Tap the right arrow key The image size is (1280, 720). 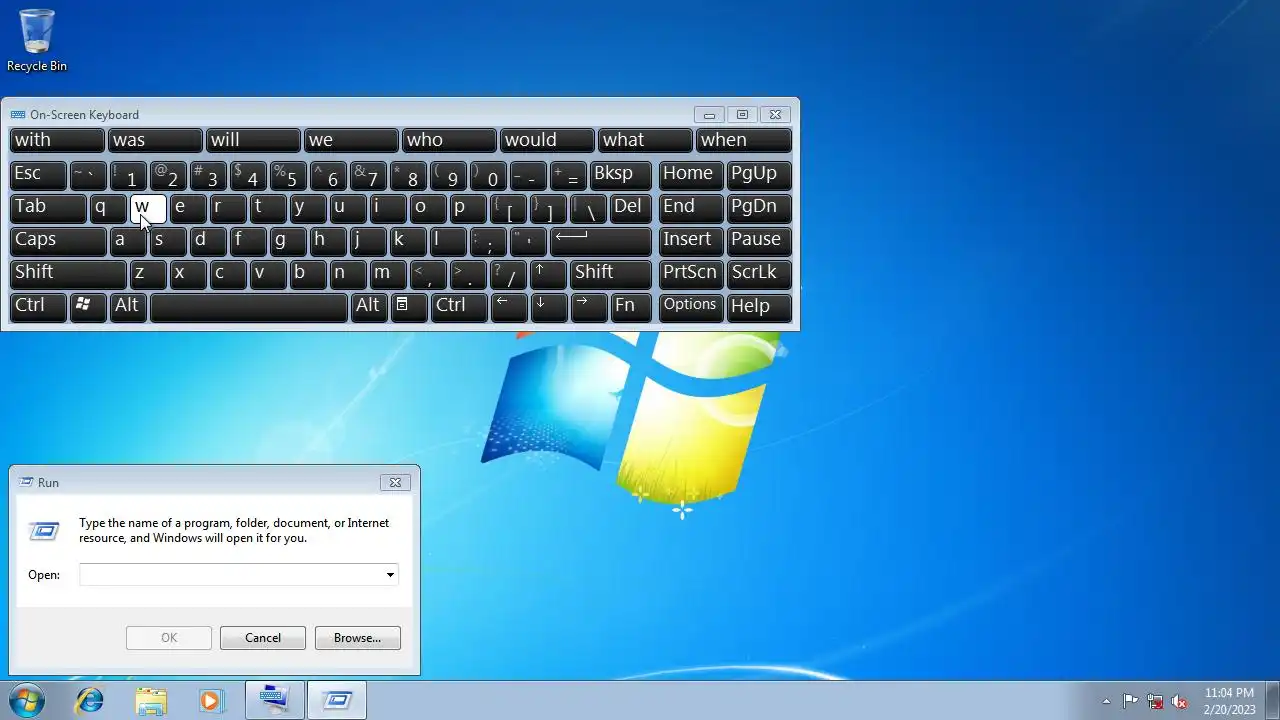pos(588,306)
